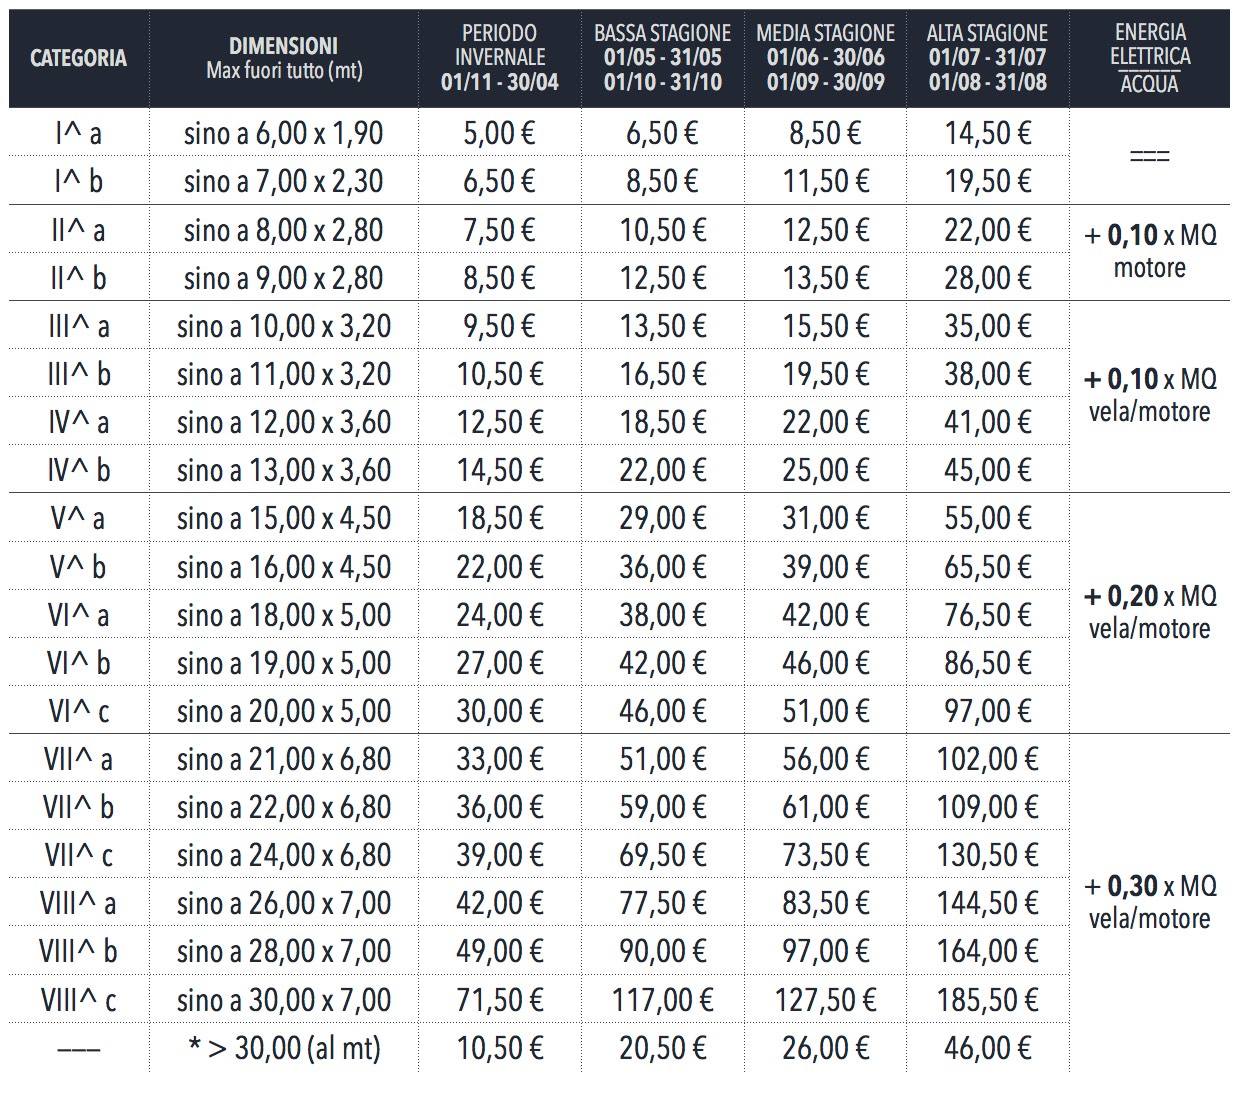The width and height of the screenshot is (1240, 1100).
Task: Select category VI^ b cell
Action: (x=78, y=663)
